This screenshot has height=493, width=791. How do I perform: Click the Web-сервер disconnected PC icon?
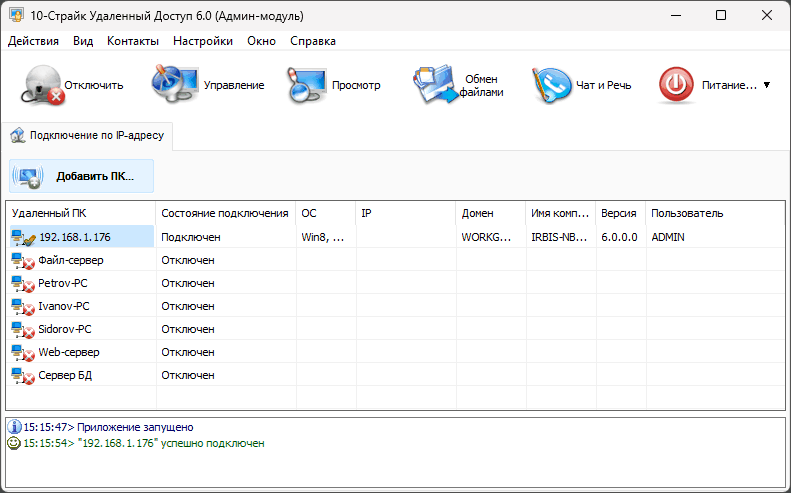point(22,352)
